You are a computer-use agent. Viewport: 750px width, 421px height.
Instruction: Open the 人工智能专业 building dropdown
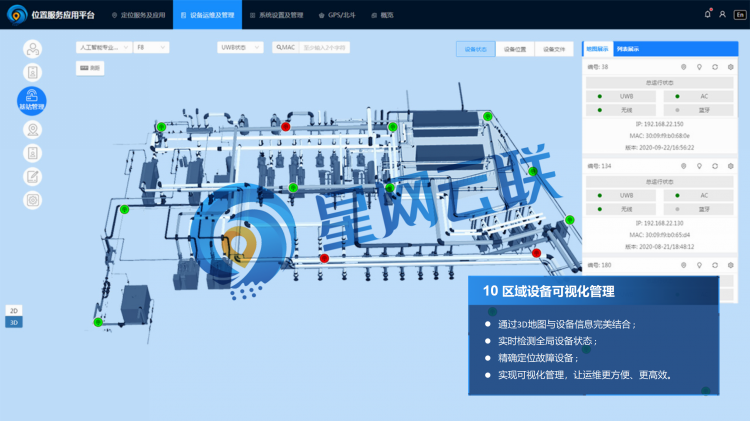point(103,47)
